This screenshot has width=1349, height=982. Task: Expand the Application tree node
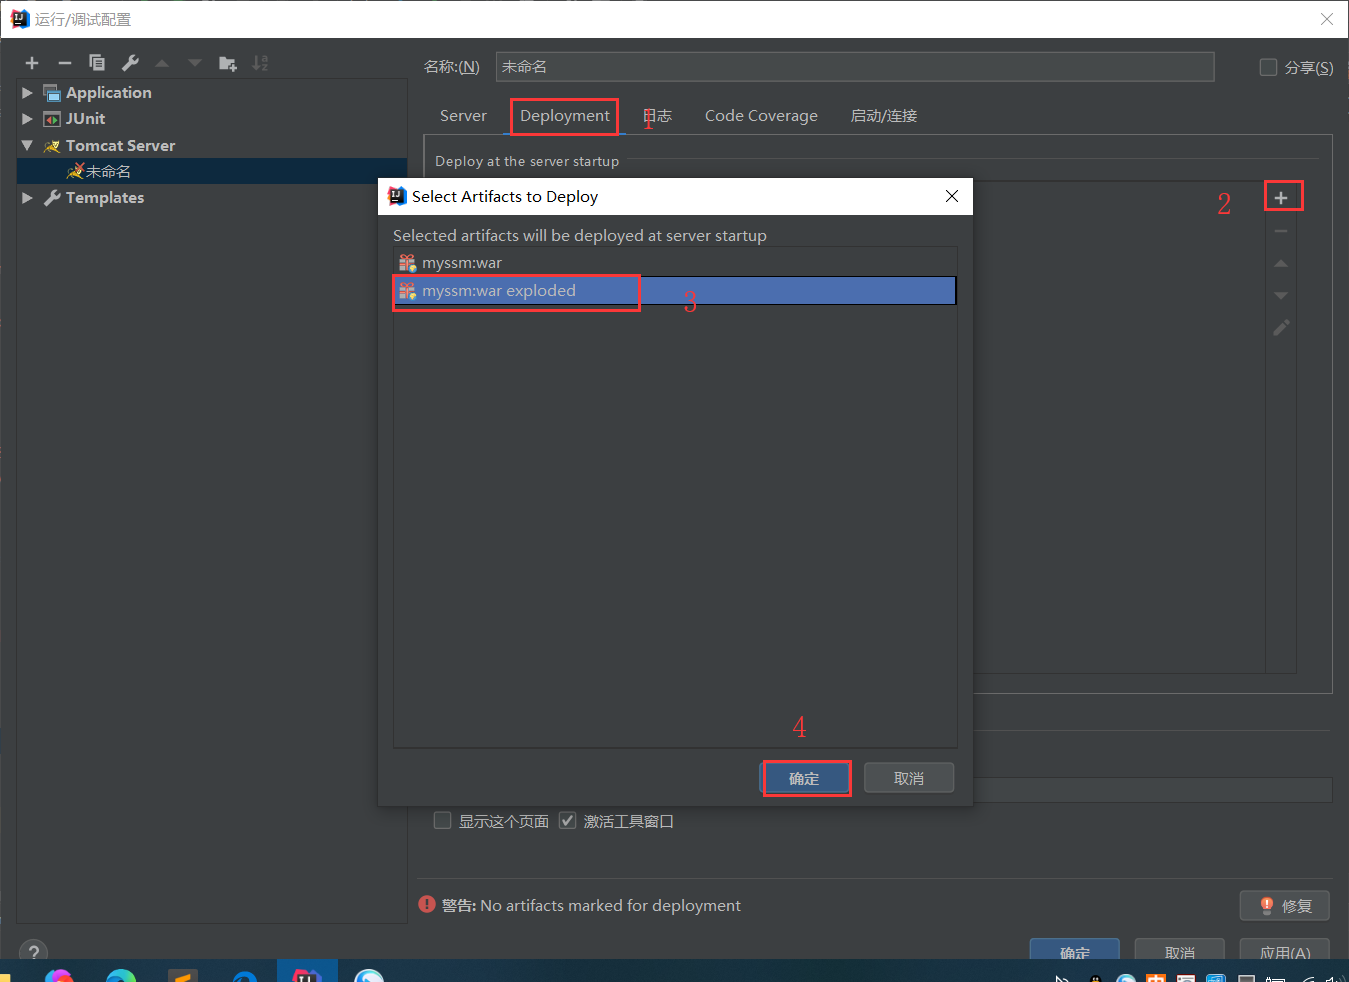27,92
